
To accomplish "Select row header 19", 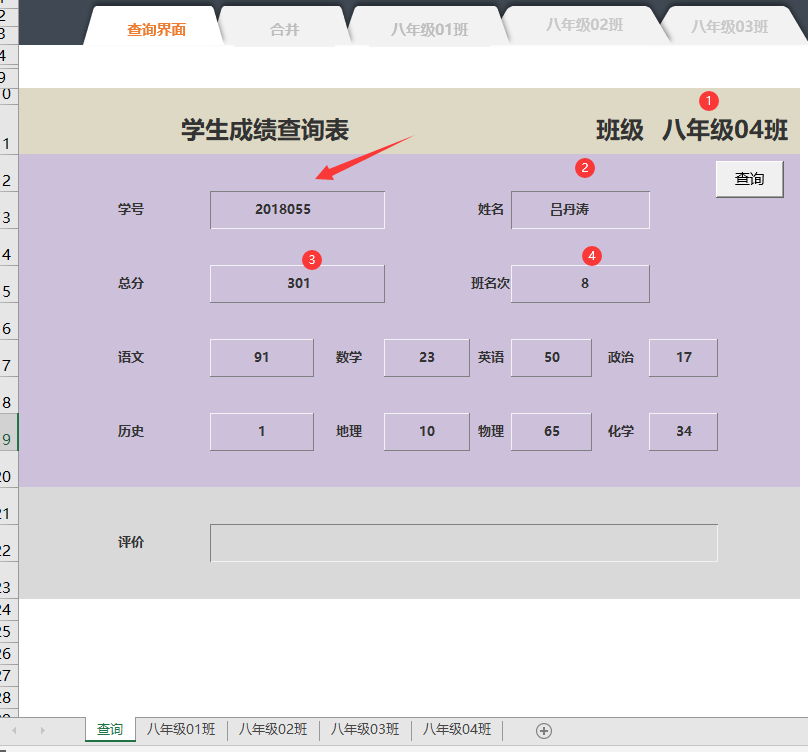I will click(x=8, y=432).
